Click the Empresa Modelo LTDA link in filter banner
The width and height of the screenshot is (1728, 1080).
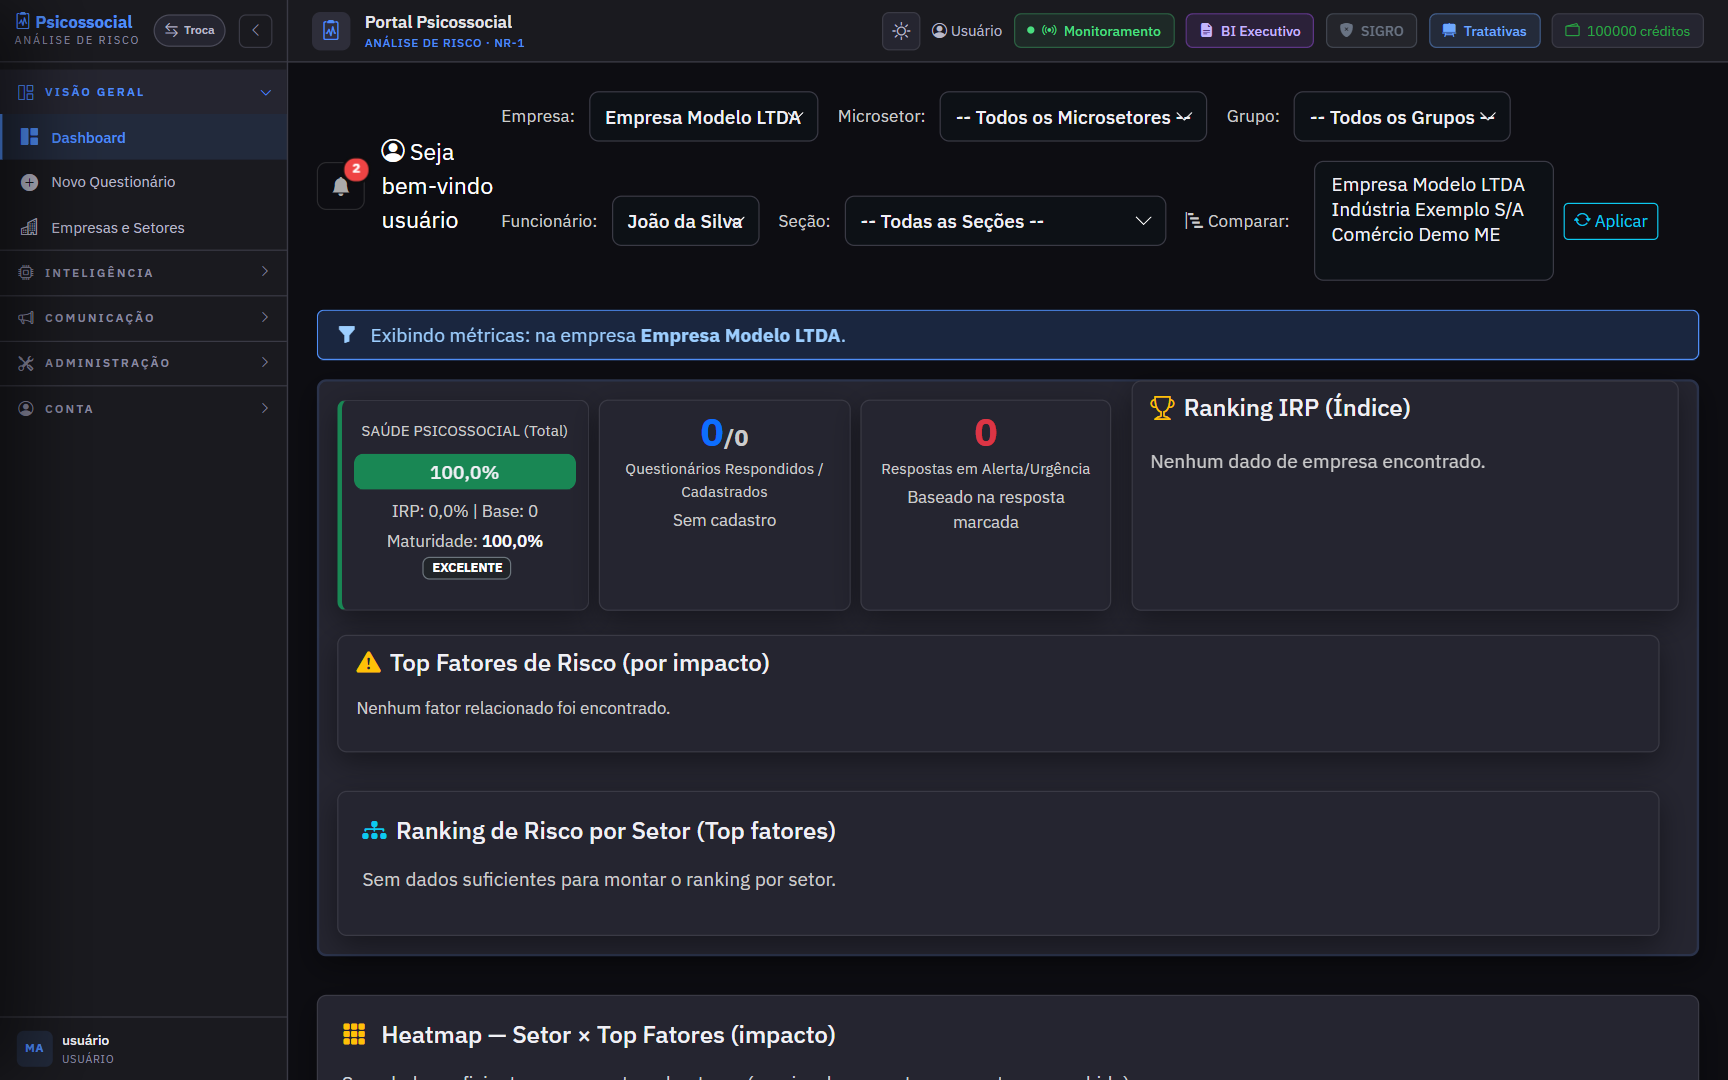[x=740, y=336]
